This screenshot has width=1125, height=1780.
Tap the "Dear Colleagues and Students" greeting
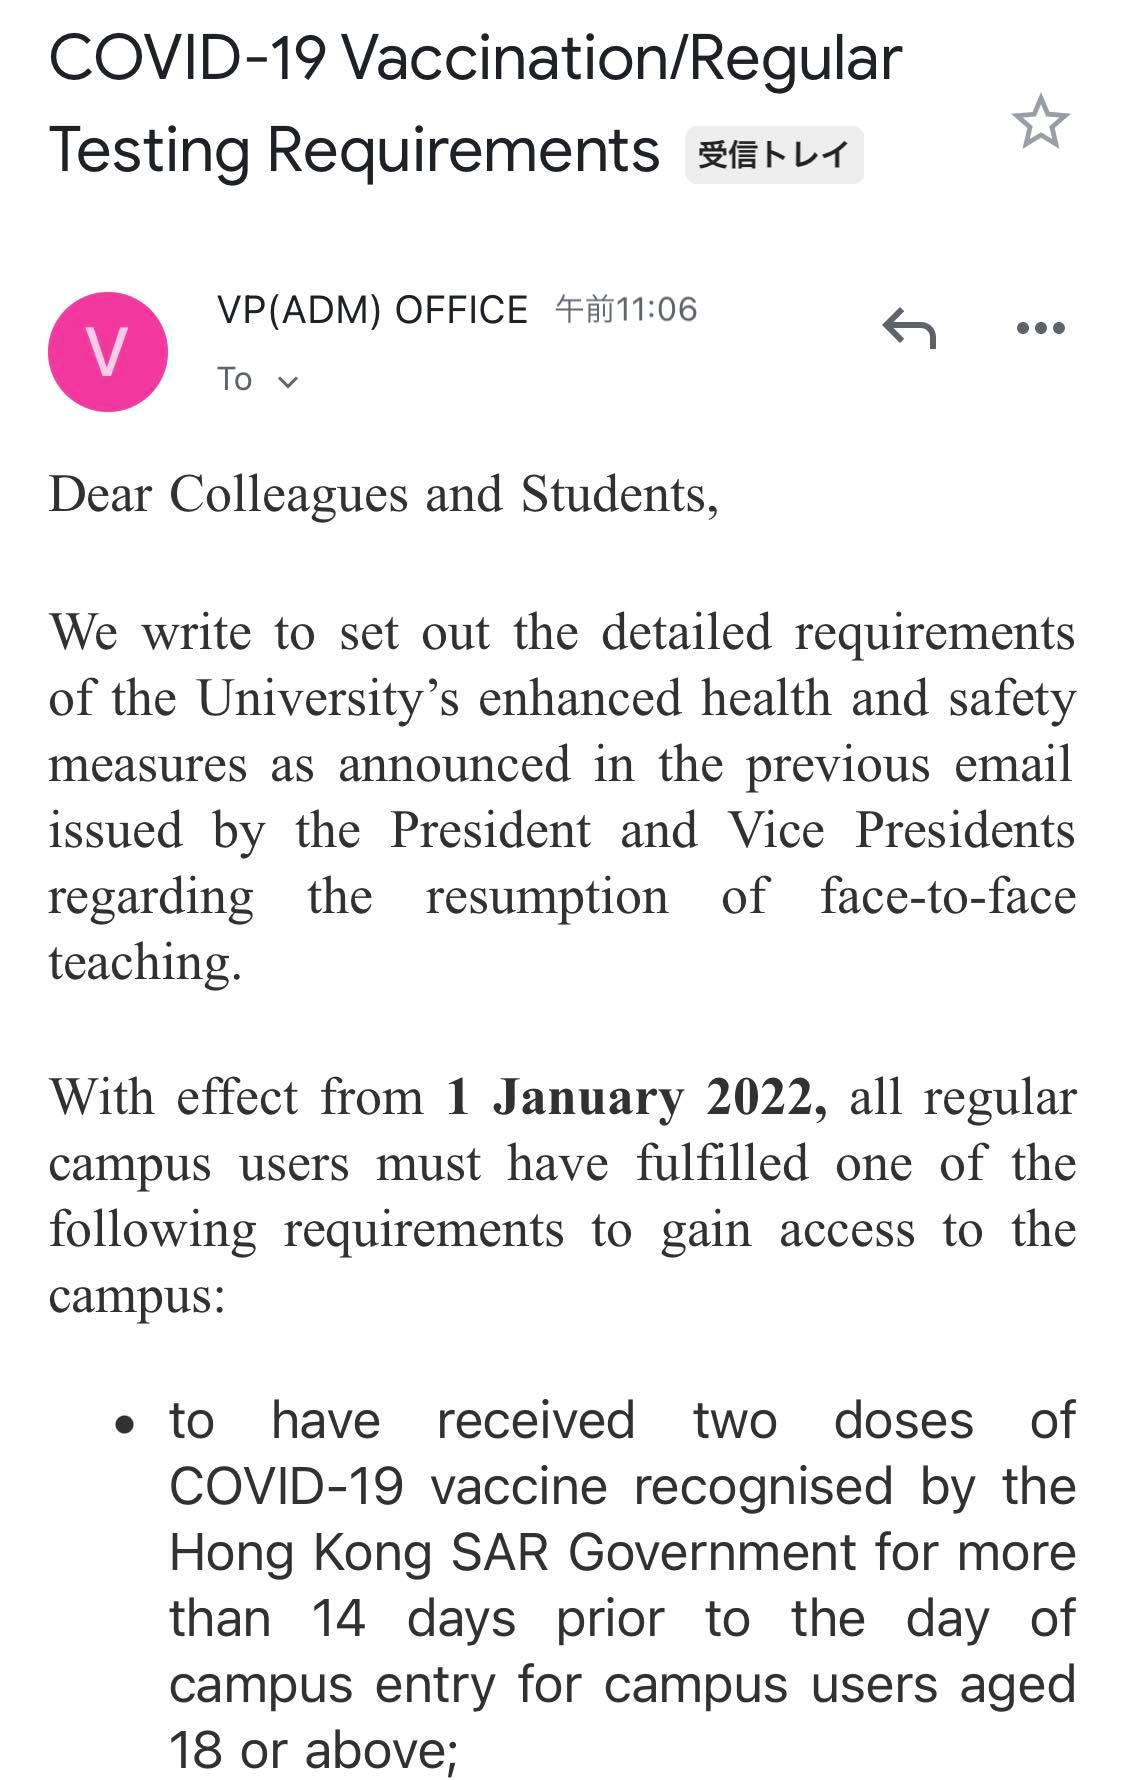pos(383,494)
